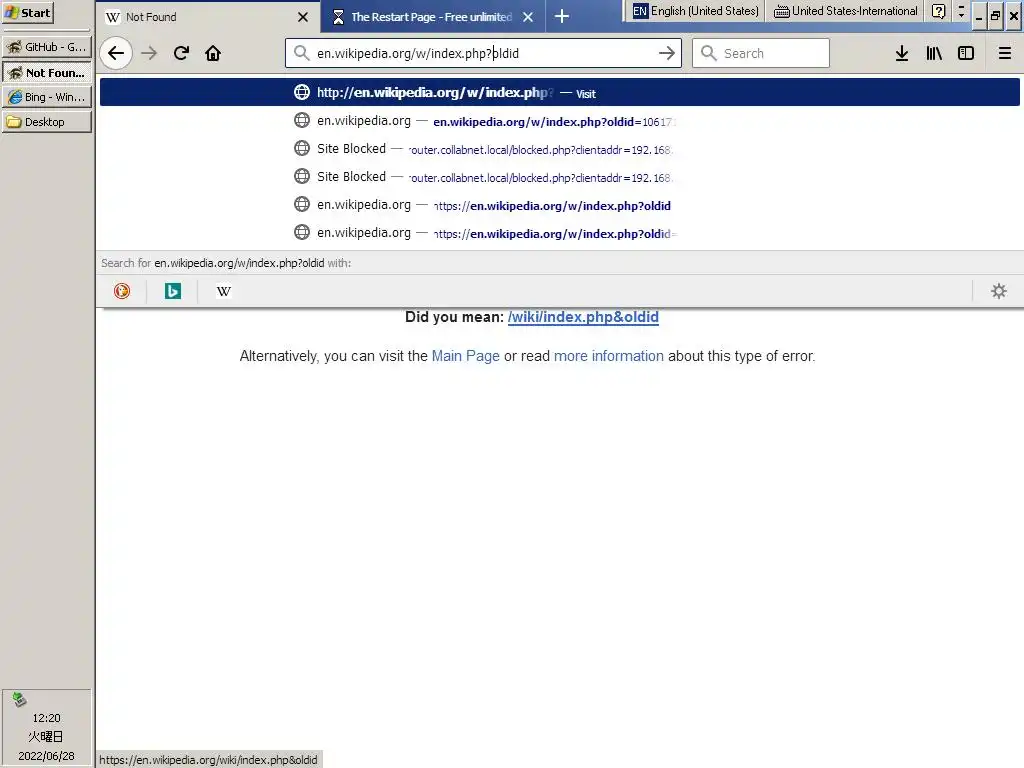Select the highlighted Visit suggestion row

pos(560,93)
